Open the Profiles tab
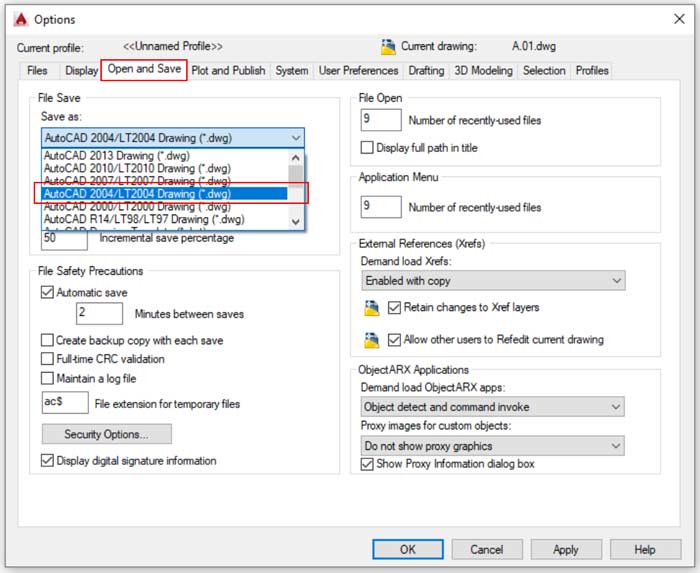The width and height of the screenshot is (700, 573). click(592, 71)
